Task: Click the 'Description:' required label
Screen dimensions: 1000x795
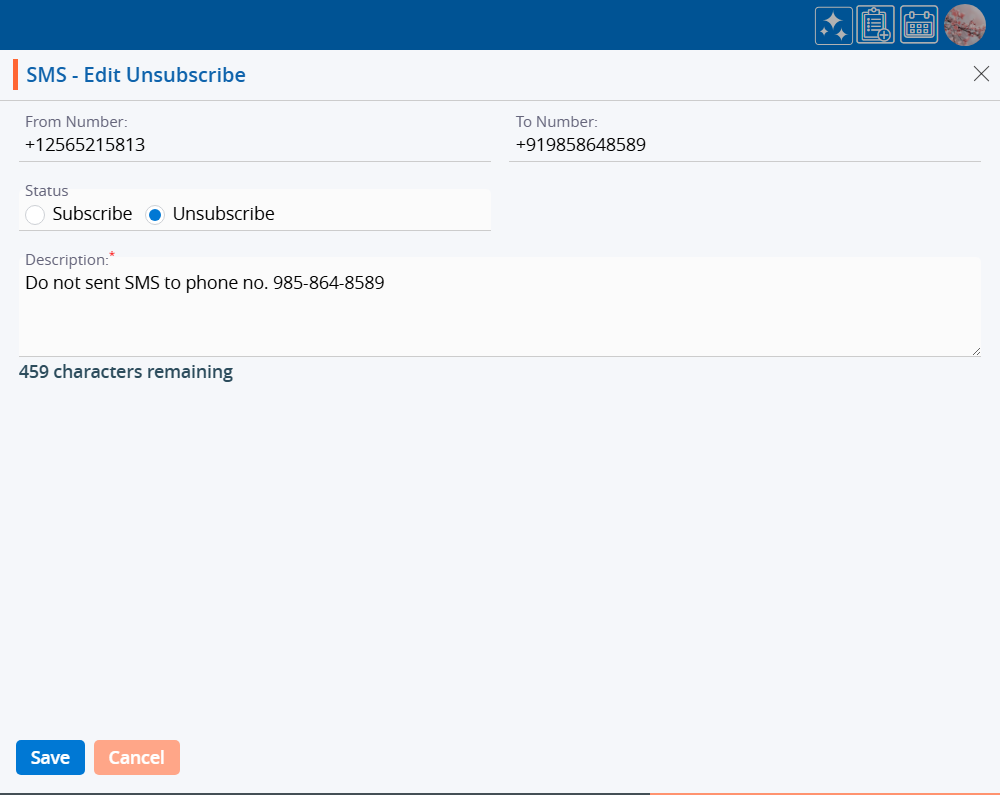Action: (x=67, y=259)
